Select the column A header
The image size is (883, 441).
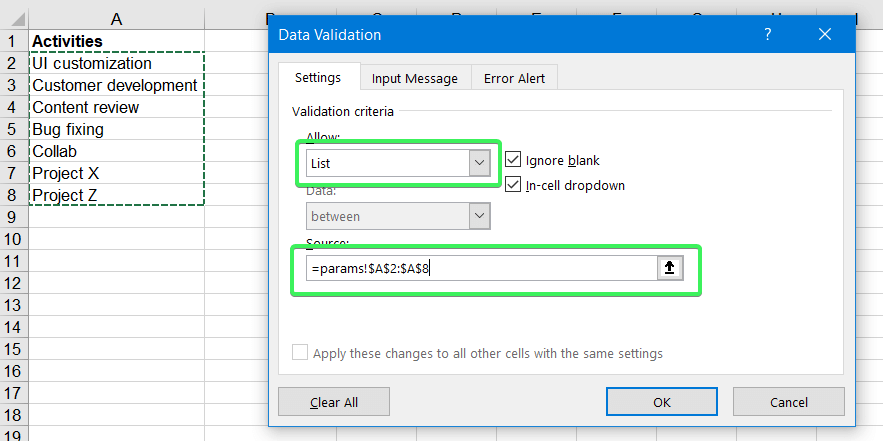[x=117, y=19]
